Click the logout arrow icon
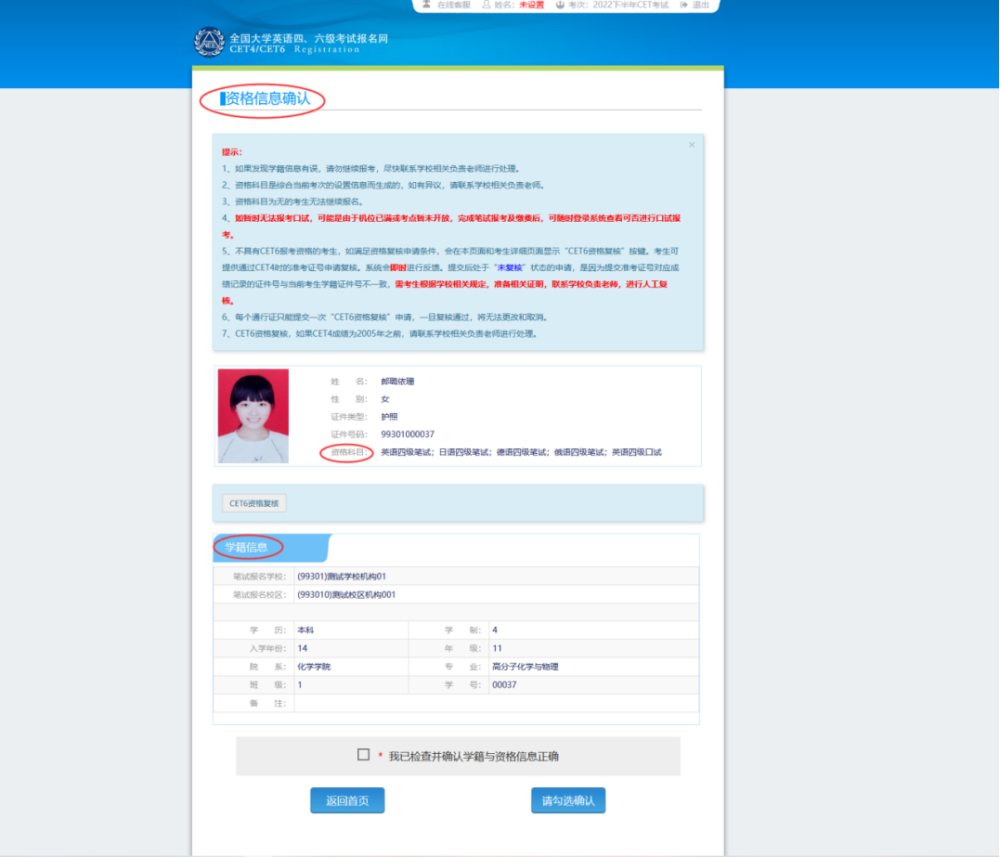This screenshot has height=857, width=1000. [x=683, y=5]
